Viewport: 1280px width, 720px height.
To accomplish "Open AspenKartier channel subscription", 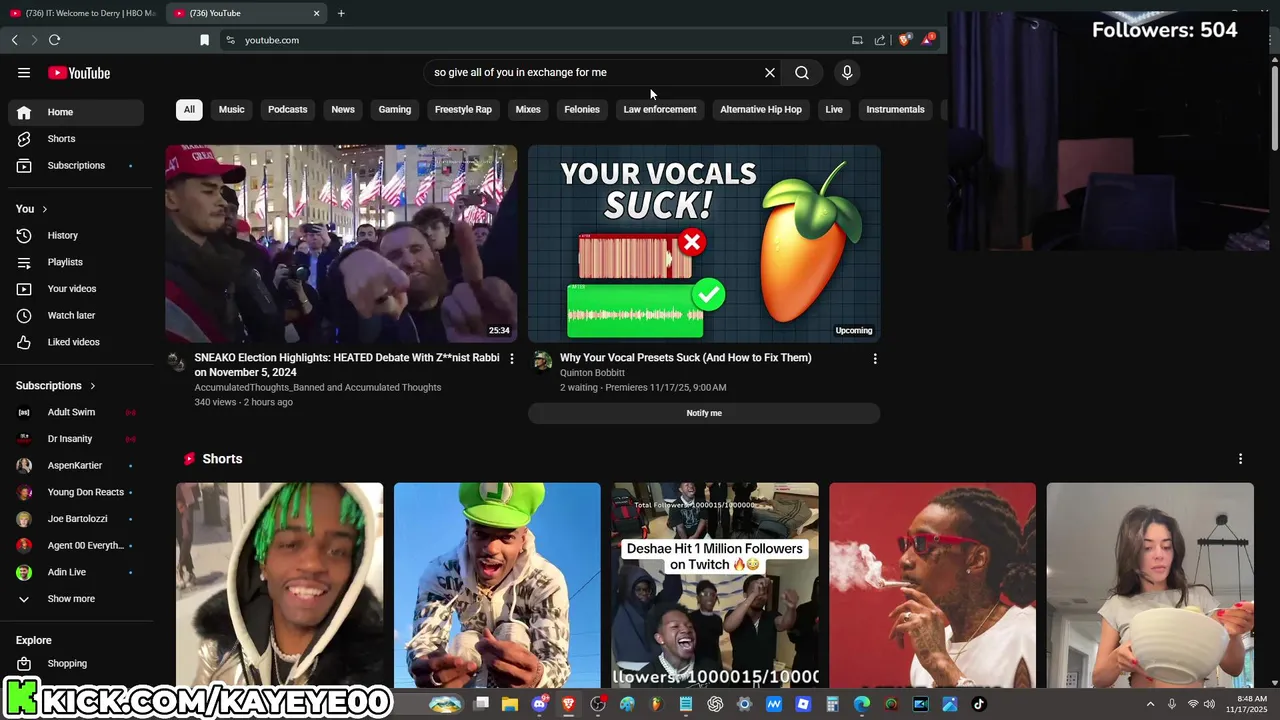I will click(76, 465).
